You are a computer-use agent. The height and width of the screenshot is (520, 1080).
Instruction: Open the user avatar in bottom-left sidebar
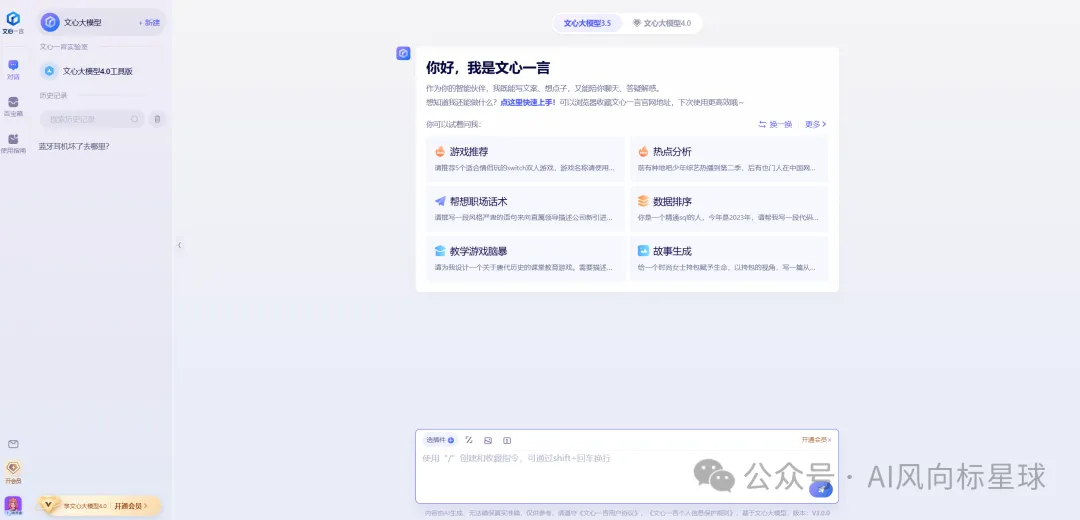[13, 505]
